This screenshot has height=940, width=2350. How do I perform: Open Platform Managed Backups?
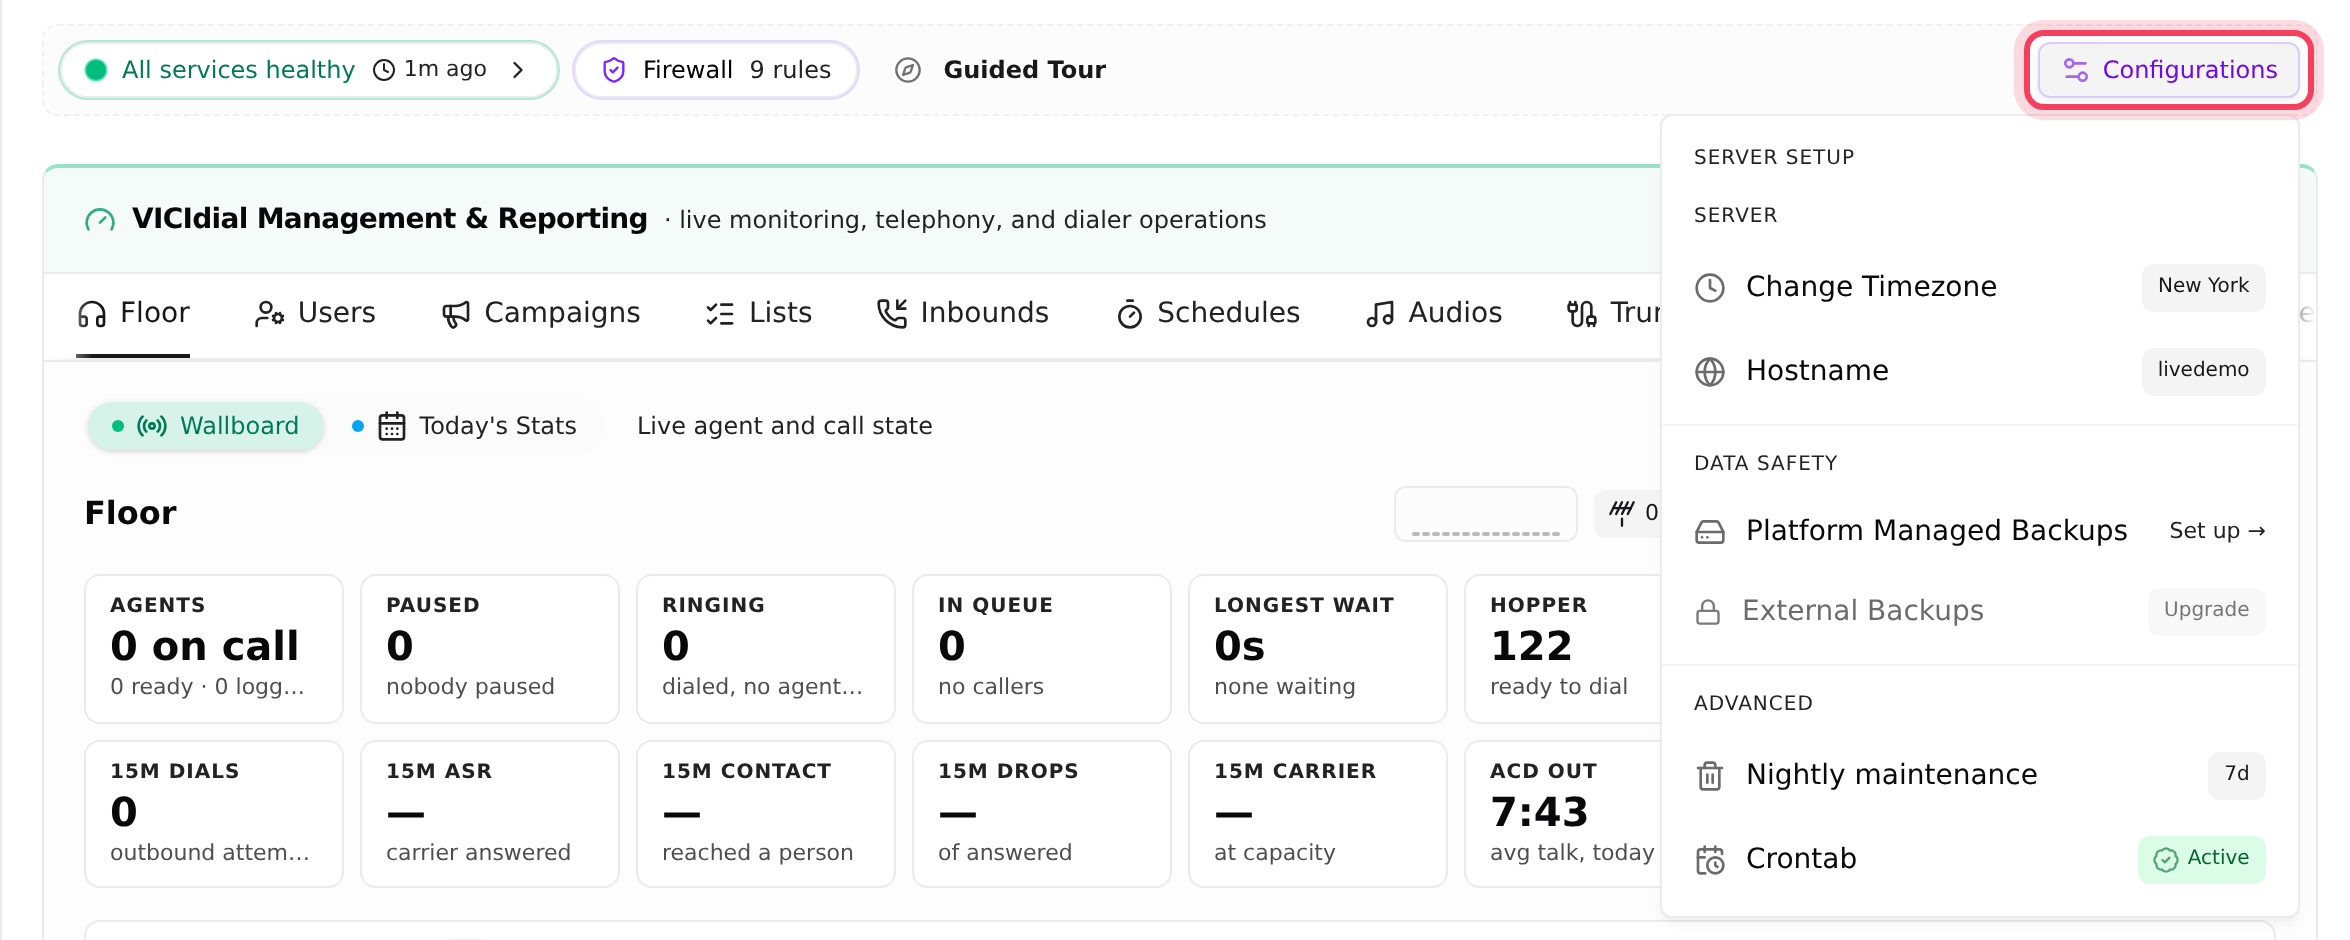point(1980,531)
